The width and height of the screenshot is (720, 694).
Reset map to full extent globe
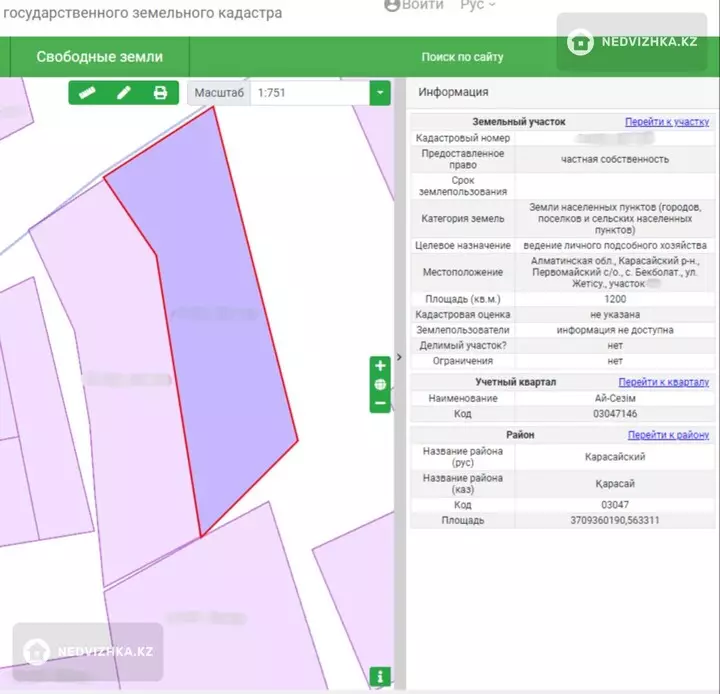[x=380, y=384]
